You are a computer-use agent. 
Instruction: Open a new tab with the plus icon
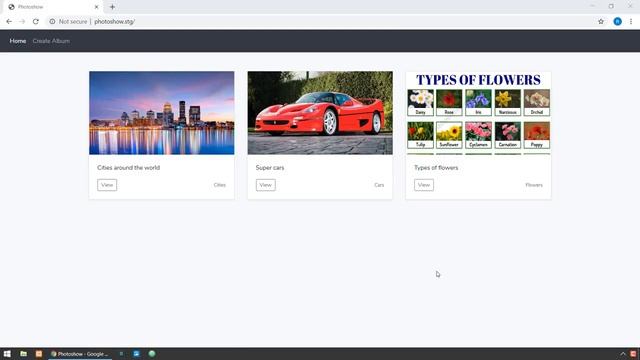coord(112,7)
